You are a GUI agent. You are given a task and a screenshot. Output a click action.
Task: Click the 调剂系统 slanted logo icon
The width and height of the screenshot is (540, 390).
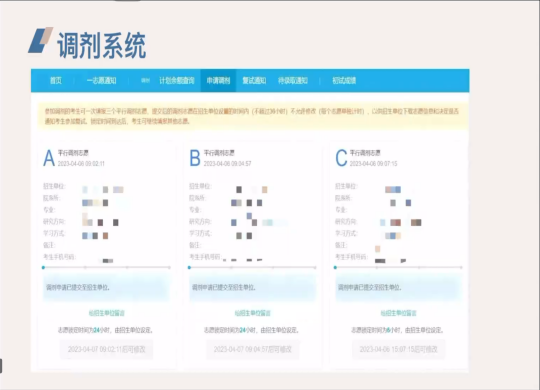click(x=41, y=40)
